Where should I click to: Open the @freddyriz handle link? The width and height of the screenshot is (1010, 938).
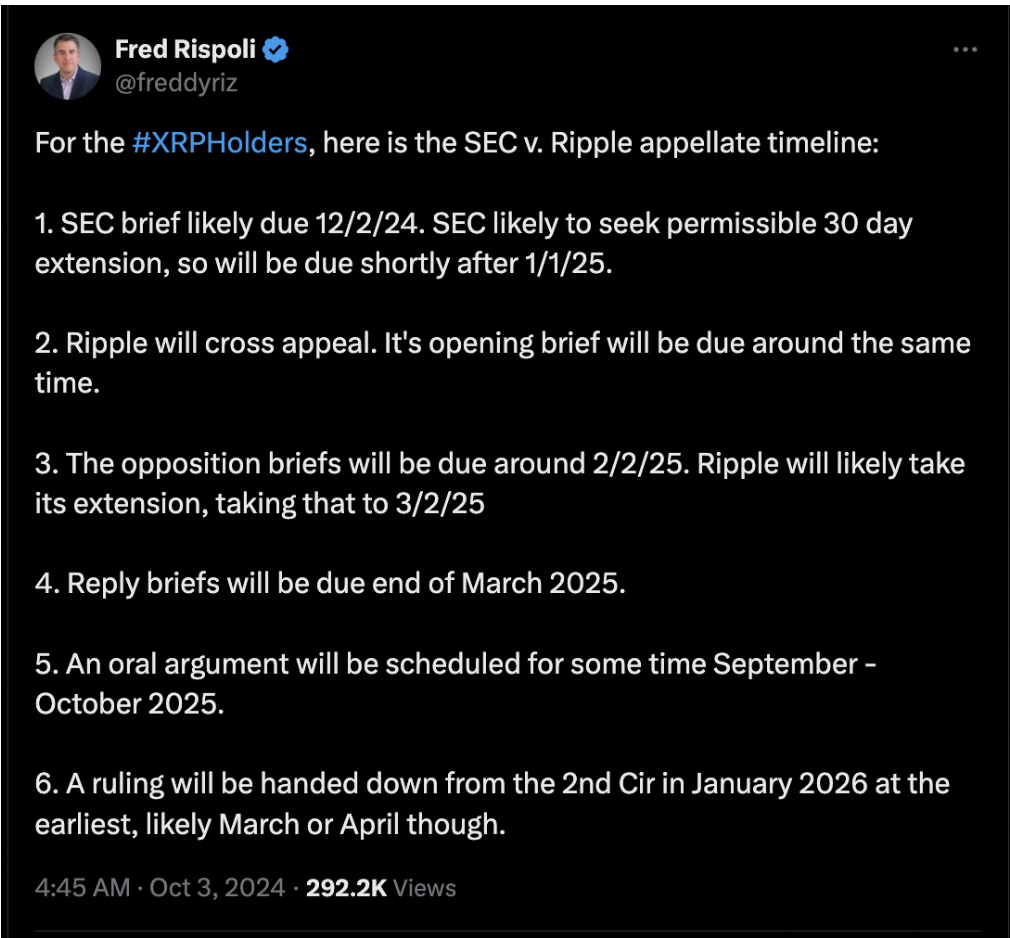(177, 82)
